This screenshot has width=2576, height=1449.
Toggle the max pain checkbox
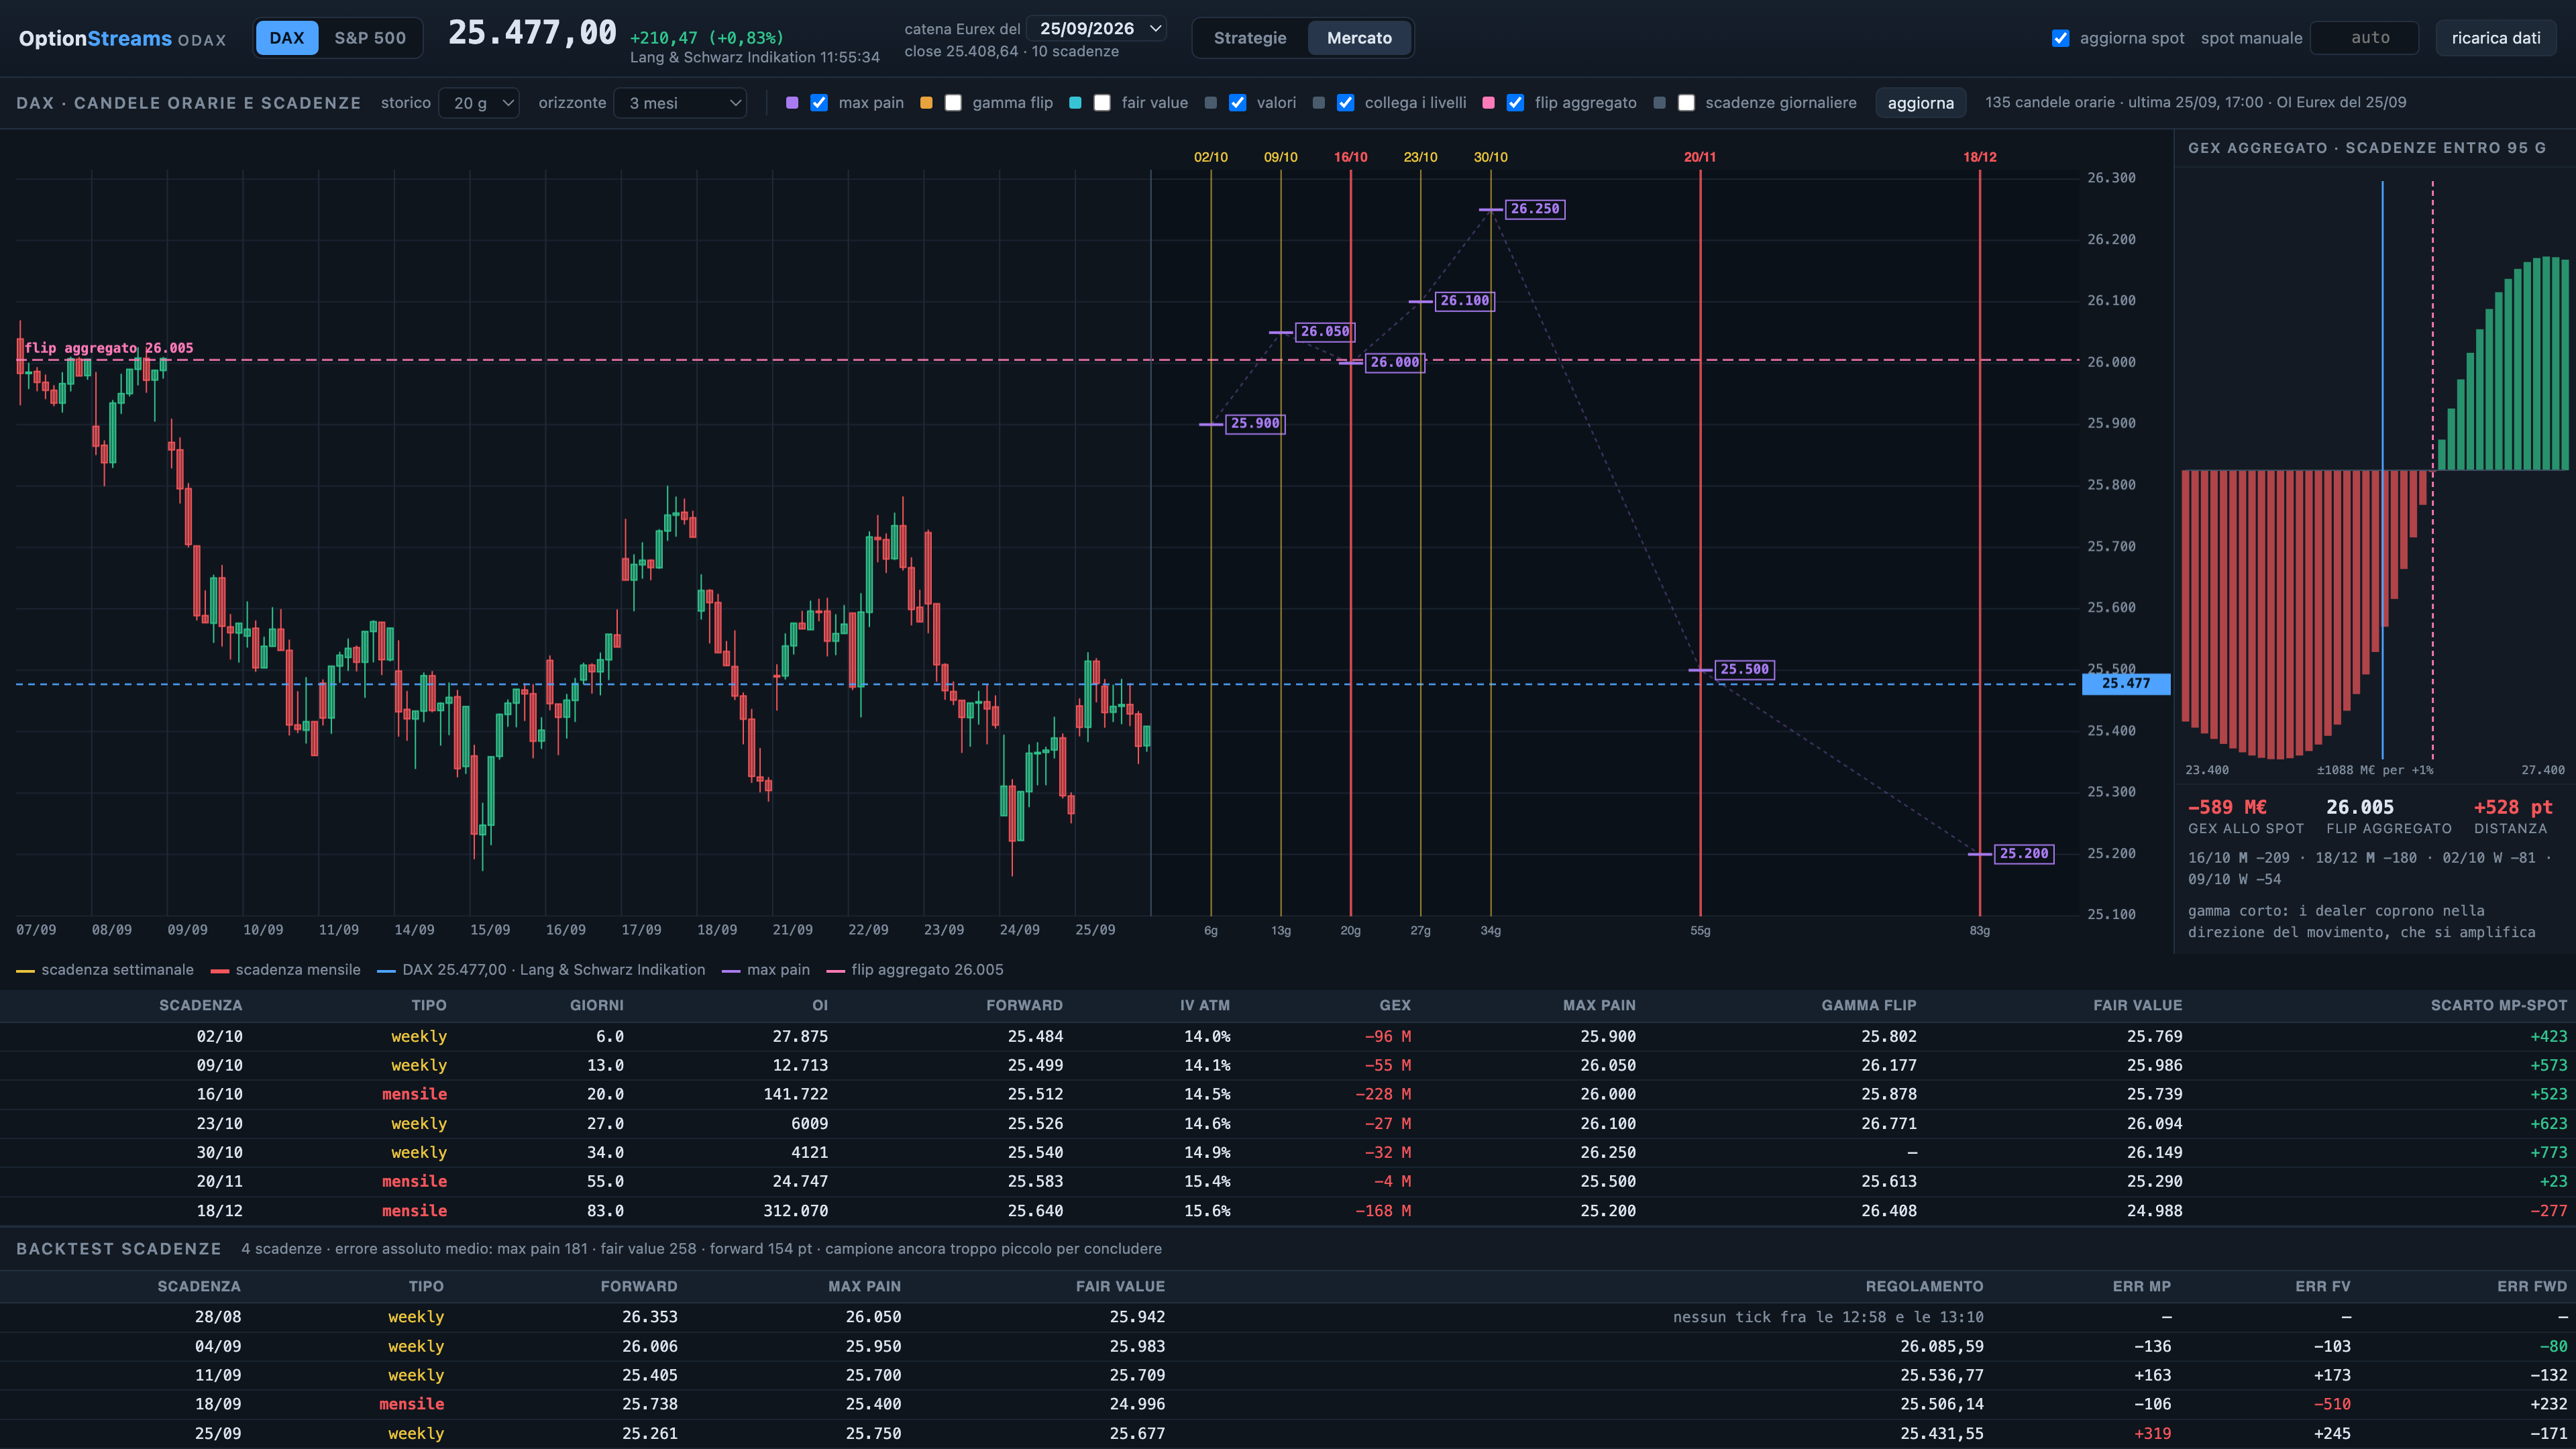click(x=819, y=103)
